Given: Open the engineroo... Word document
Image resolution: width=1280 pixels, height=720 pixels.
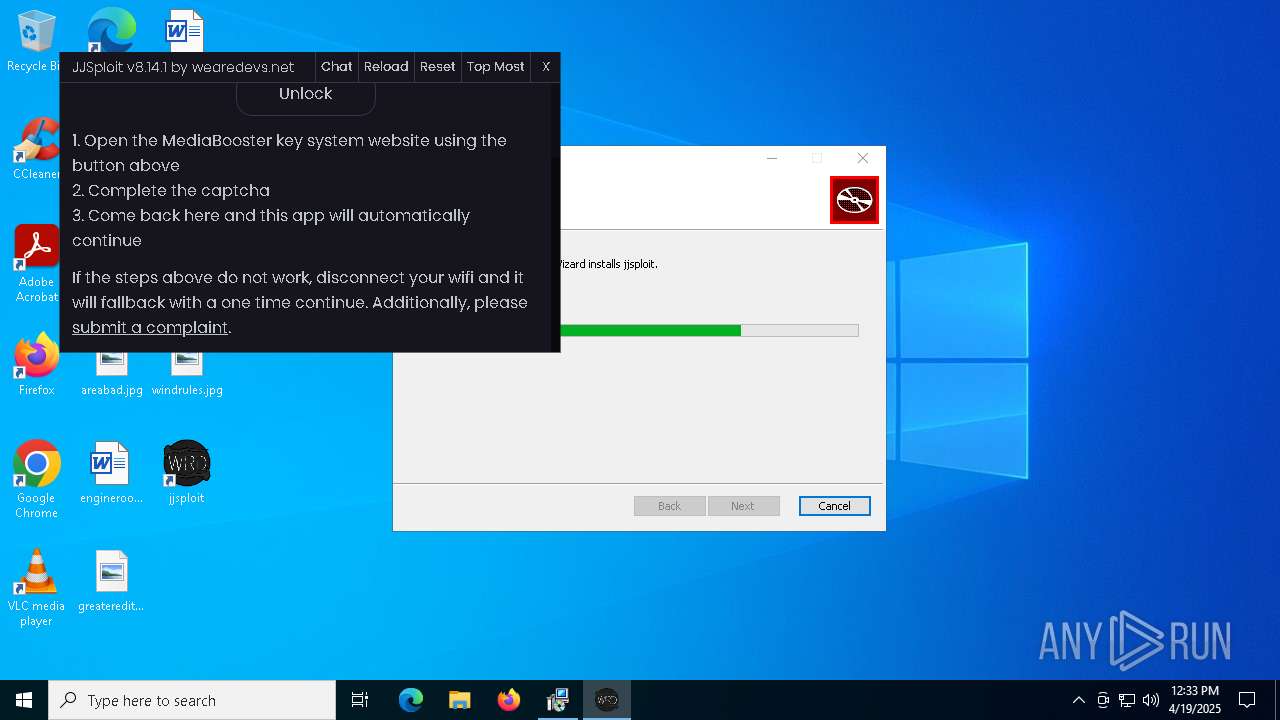Looking at the screenshot, I should (x=111, y=473).
